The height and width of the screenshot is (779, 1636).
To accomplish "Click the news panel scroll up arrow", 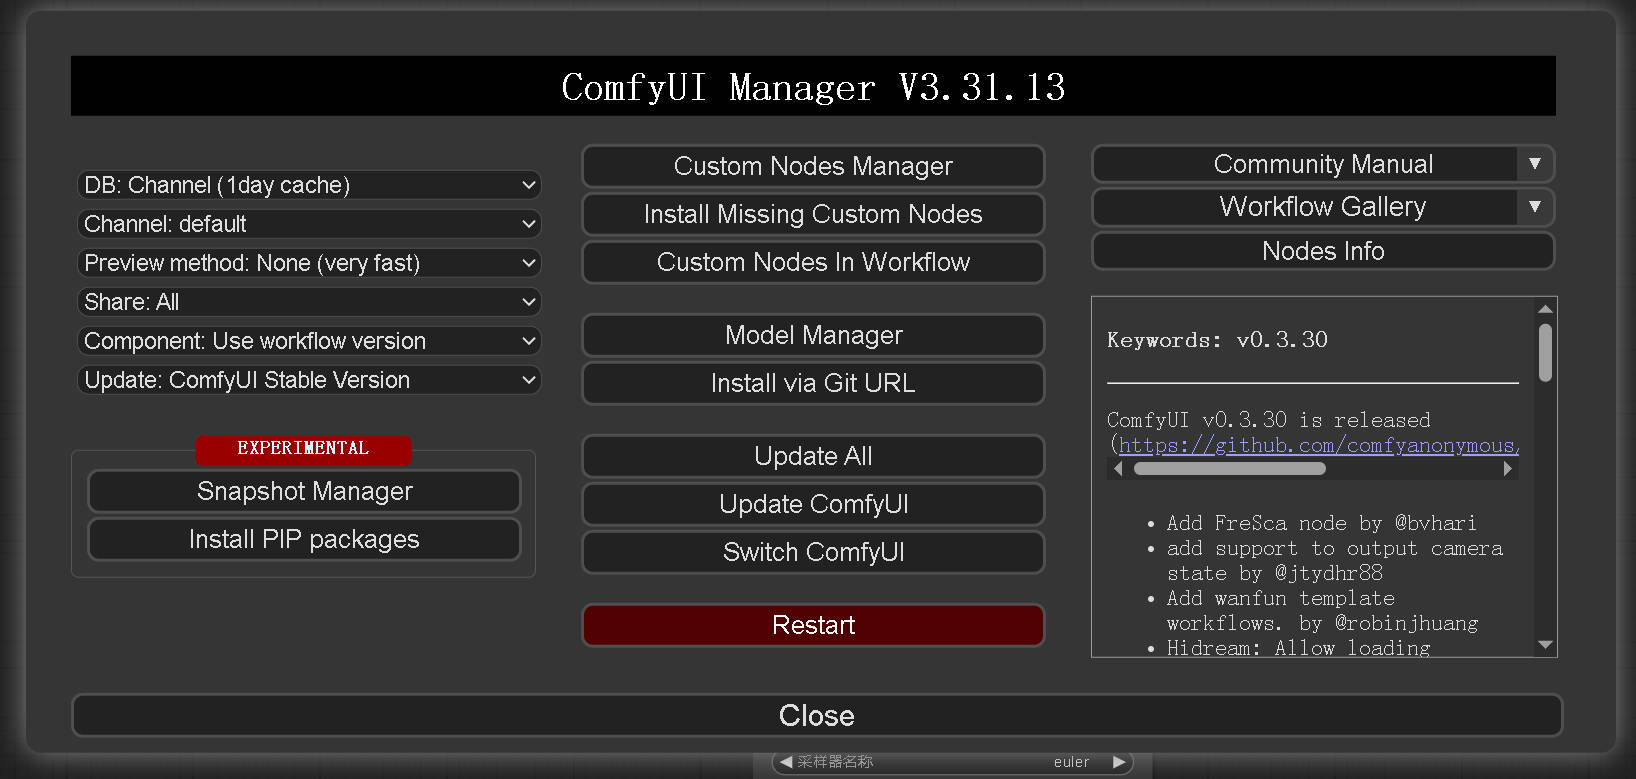I will tap(1545, 309).
